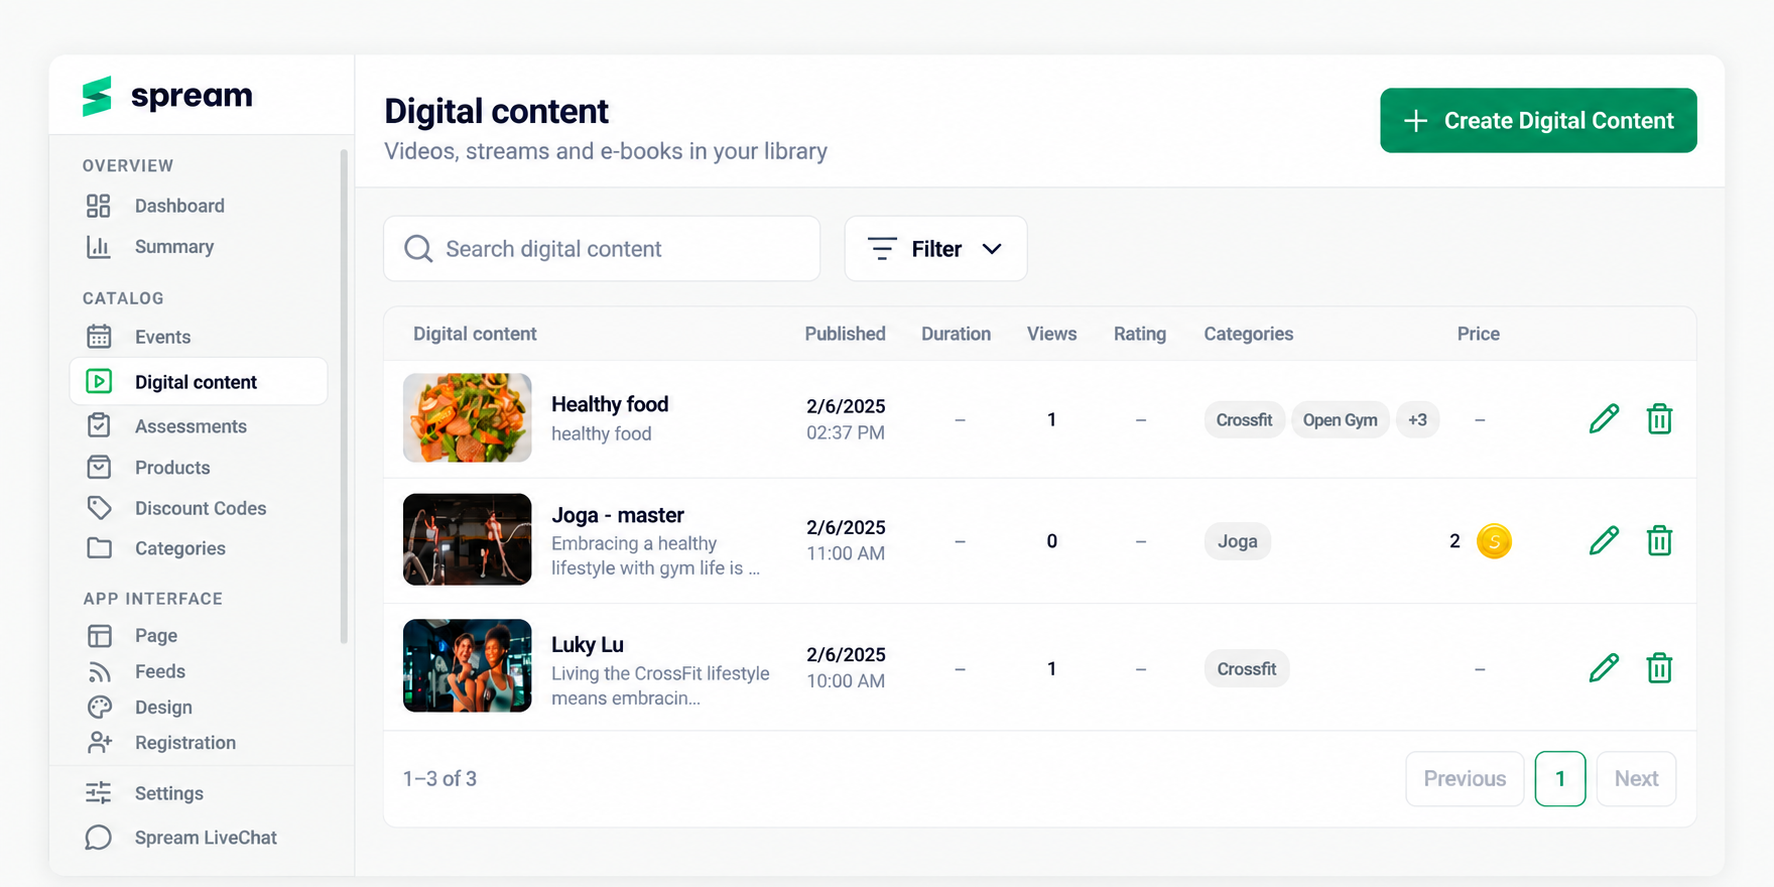Click the Events calendar icon
The height and width of the screenshot is (887, 1774).
[98, 337]
